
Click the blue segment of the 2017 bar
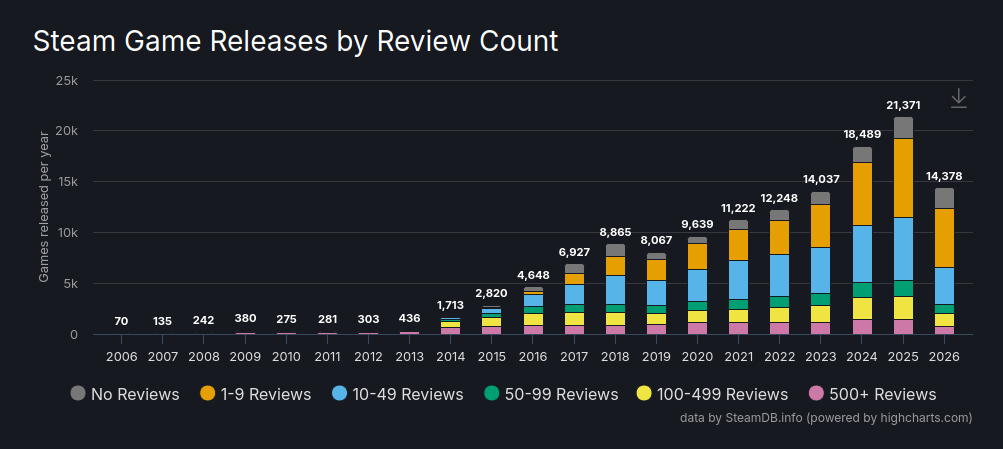click(574, 294)
